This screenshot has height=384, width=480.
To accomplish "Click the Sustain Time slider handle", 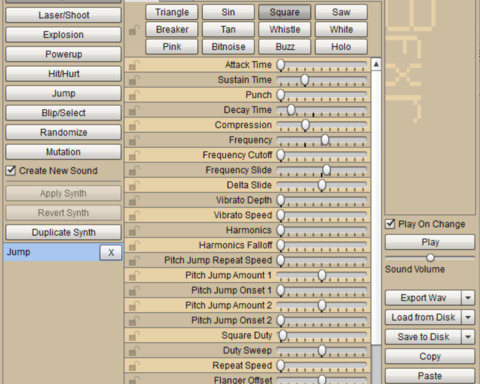I will (x=305, y=80).
